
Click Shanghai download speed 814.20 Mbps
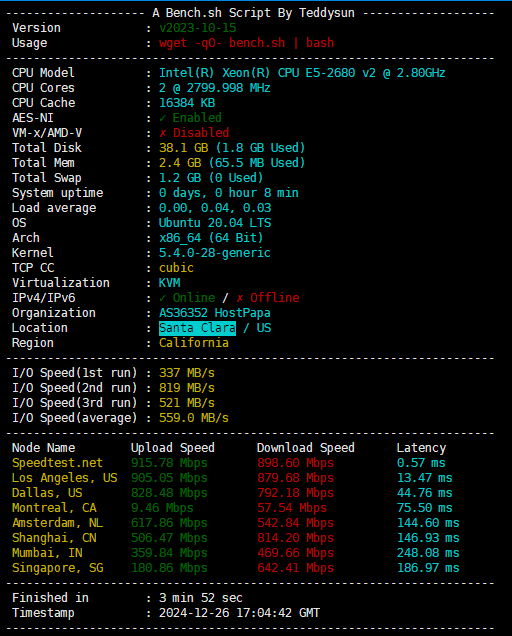click(x=296, y=538)
